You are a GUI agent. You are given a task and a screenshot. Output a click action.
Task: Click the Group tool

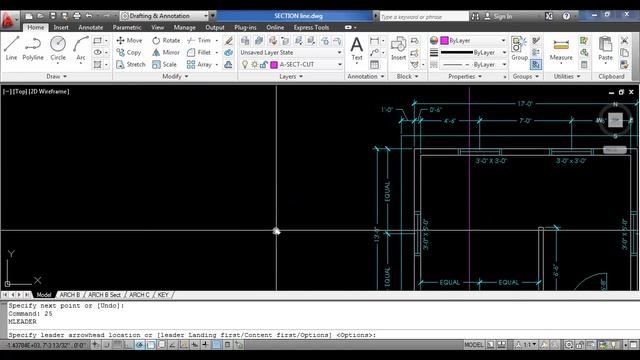[x=519, y=48]
